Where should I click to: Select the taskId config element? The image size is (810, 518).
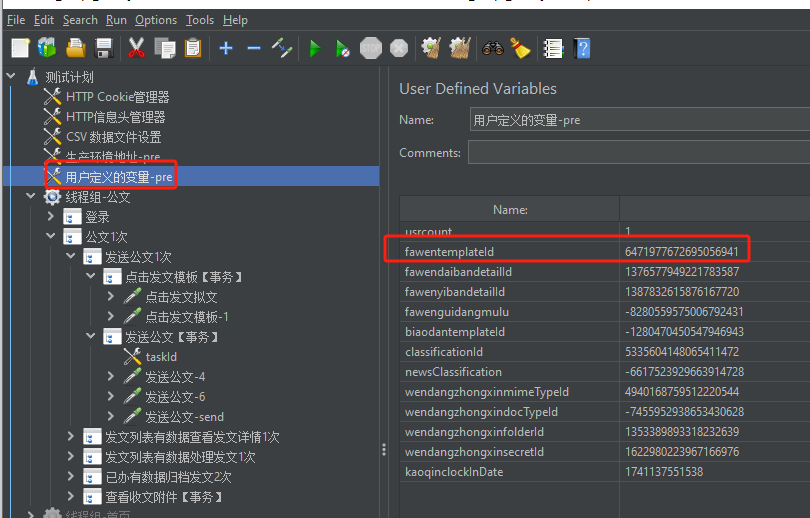coord(161,357)
